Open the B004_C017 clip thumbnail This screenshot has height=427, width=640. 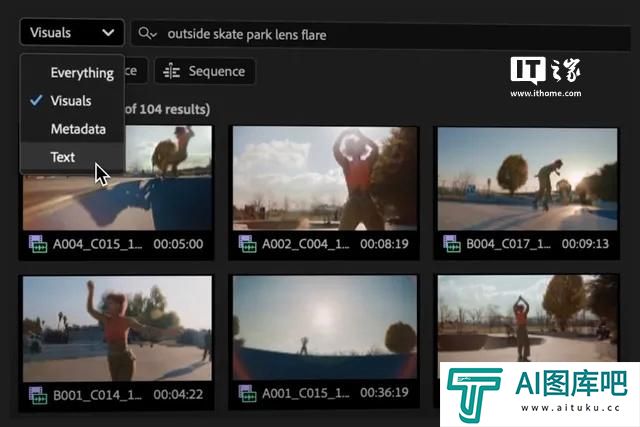pos(527,179)
